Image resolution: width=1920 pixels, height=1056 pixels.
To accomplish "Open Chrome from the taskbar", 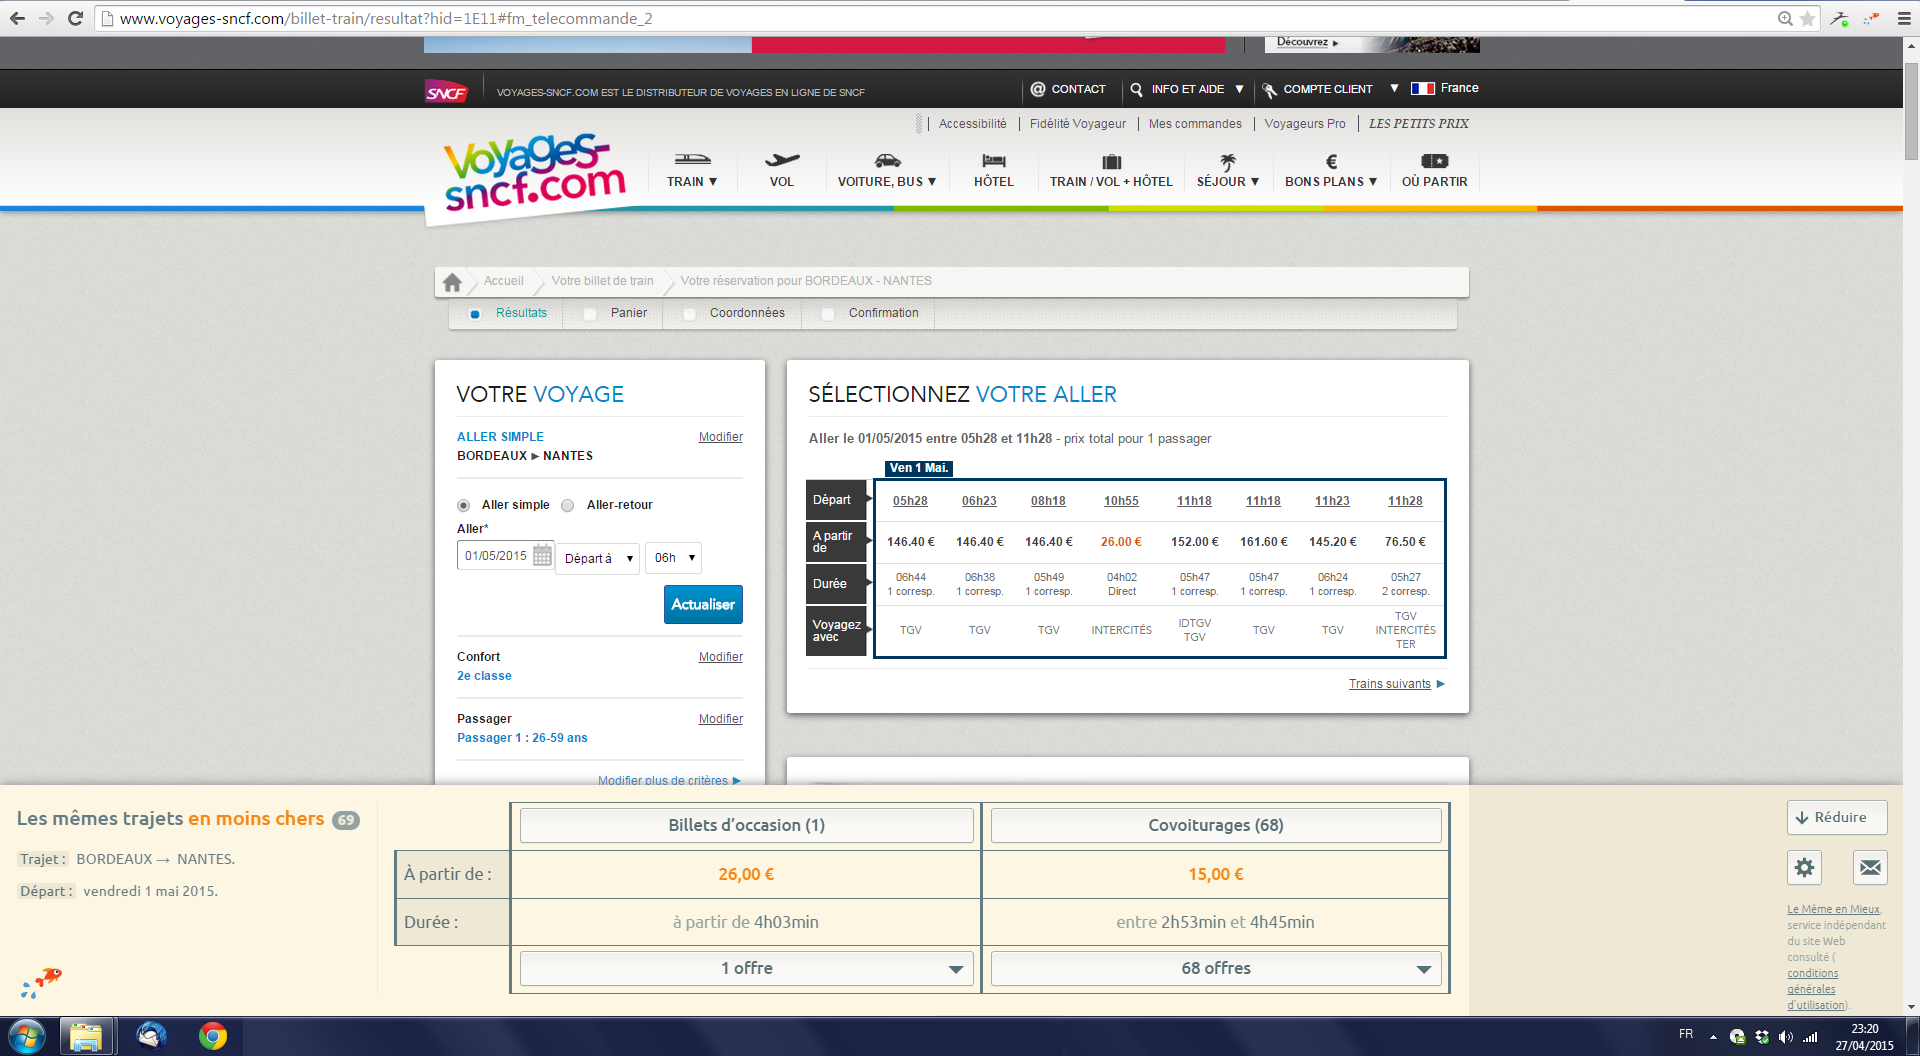I will point(212,1036).
